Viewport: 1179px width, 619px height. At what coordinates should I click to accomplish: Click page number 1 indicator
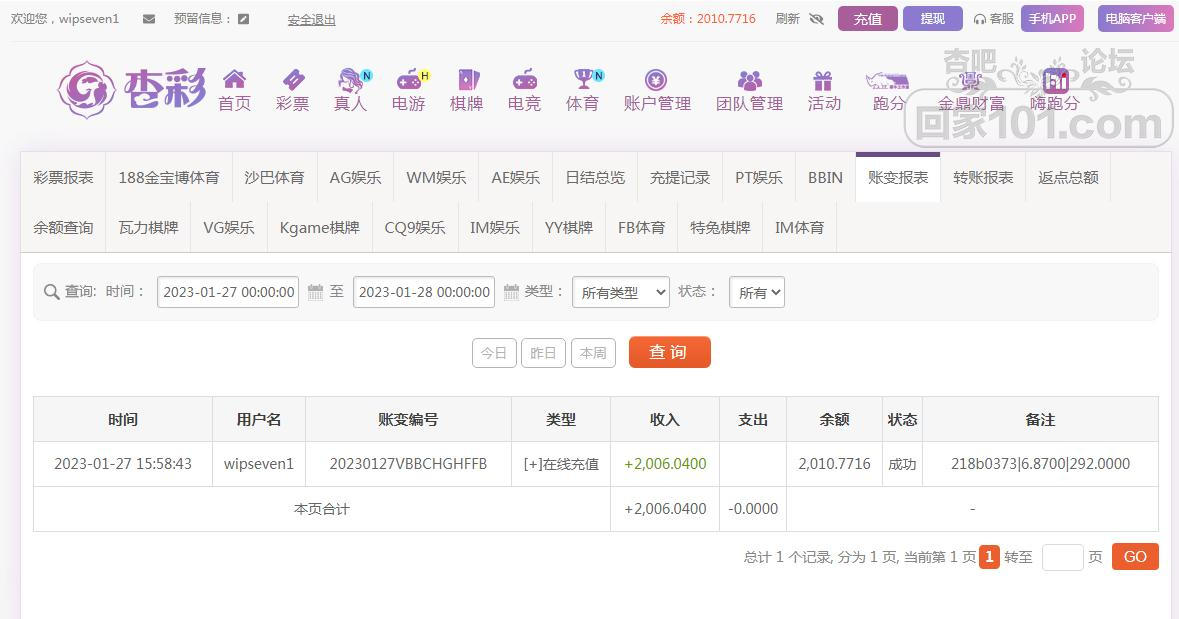coord(989,557)
